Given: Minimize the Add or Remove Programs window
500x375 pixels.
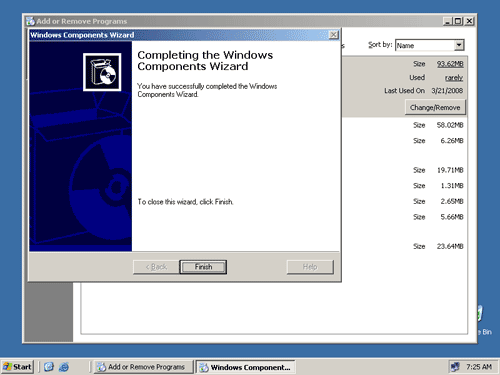Looking at the screenshot, I should [448, 21].
